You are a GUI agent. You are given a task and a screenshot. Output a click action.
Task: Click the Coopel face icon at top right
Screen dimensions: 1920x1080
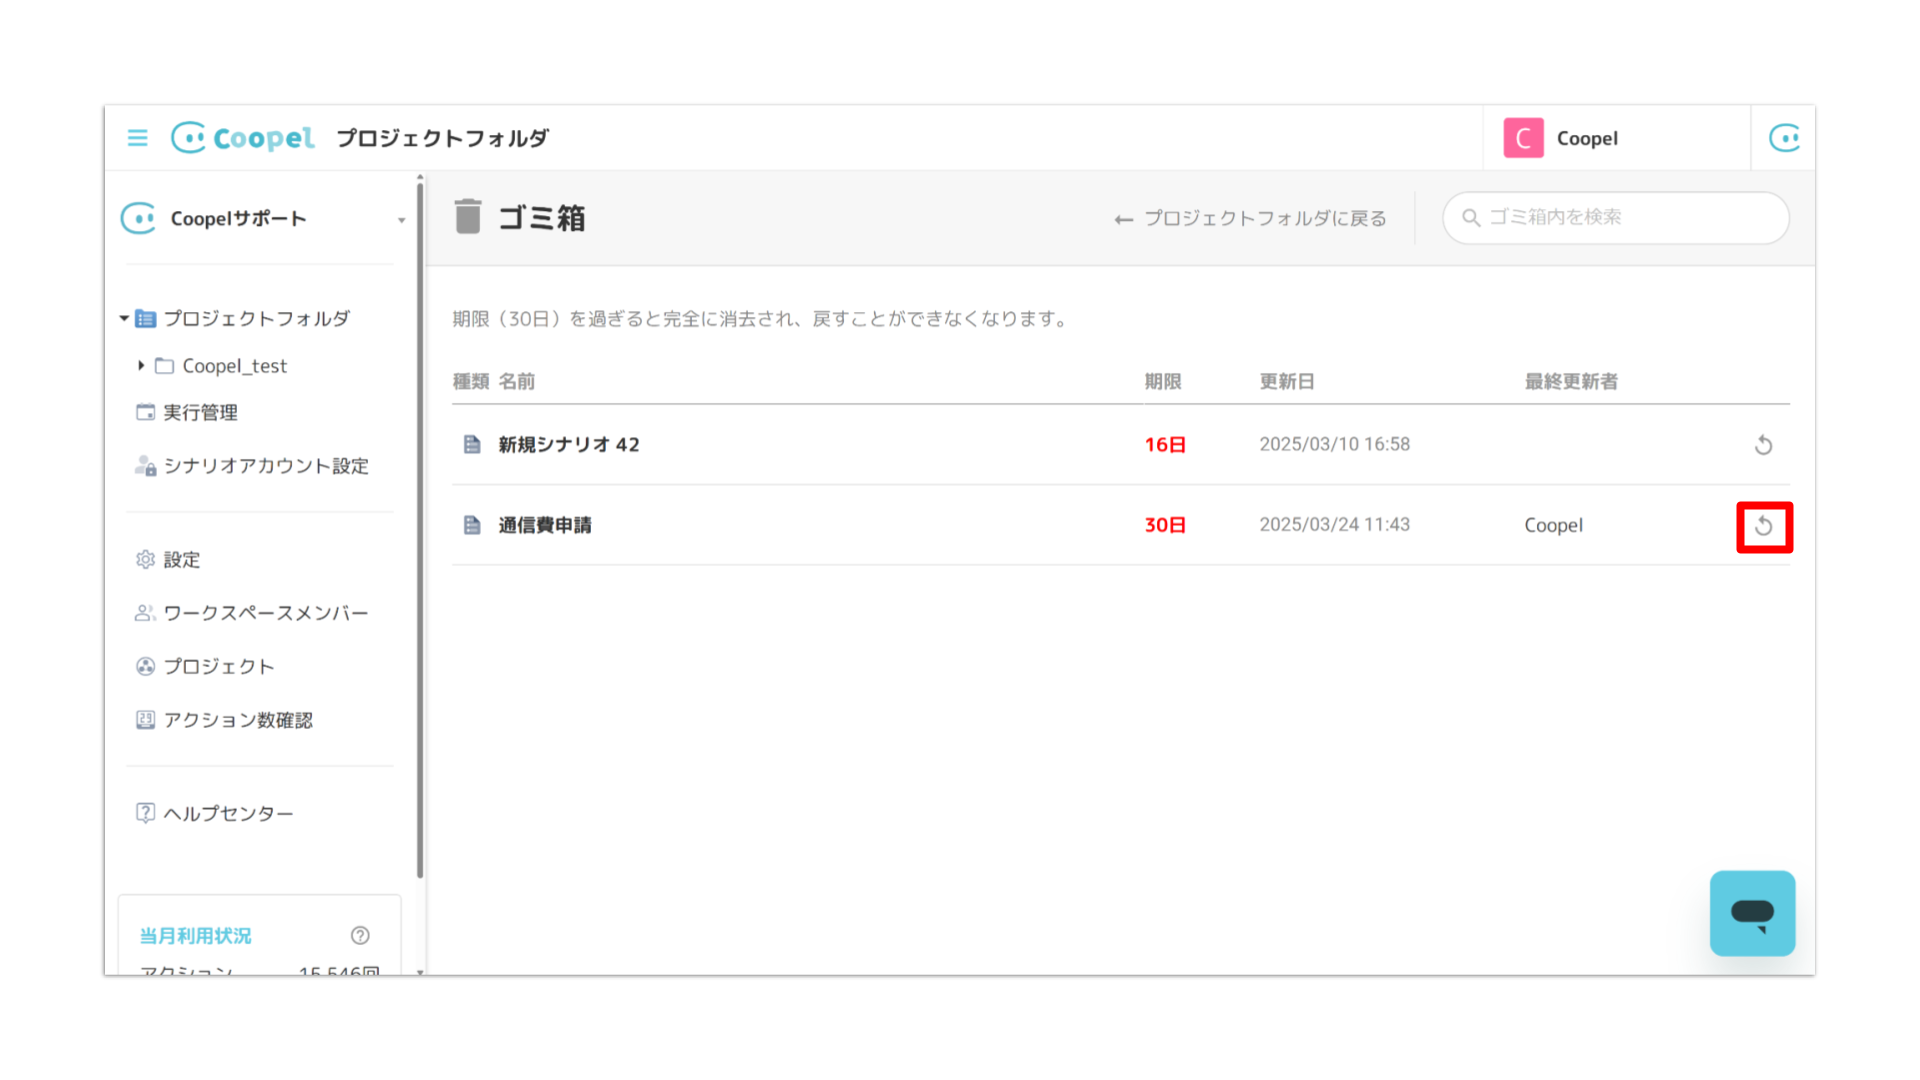point(1784,138)
